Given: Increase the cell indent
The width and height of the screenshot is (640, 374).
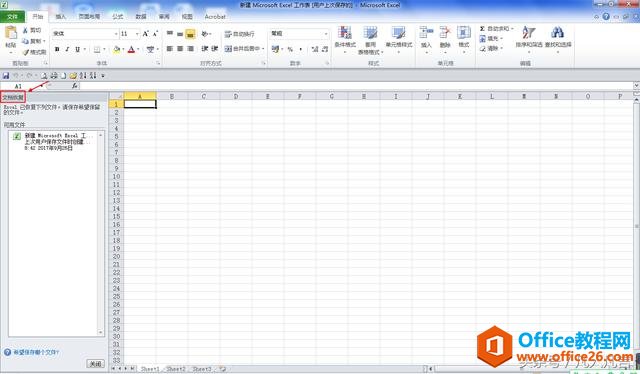Looking at the screenshot, I should (215, 49).
